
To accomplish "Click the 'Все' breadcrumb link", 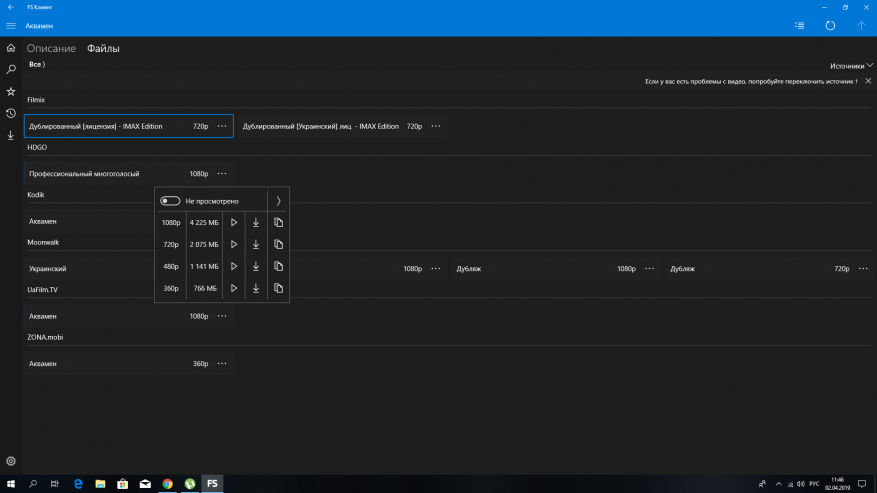I will coord(35,64).
